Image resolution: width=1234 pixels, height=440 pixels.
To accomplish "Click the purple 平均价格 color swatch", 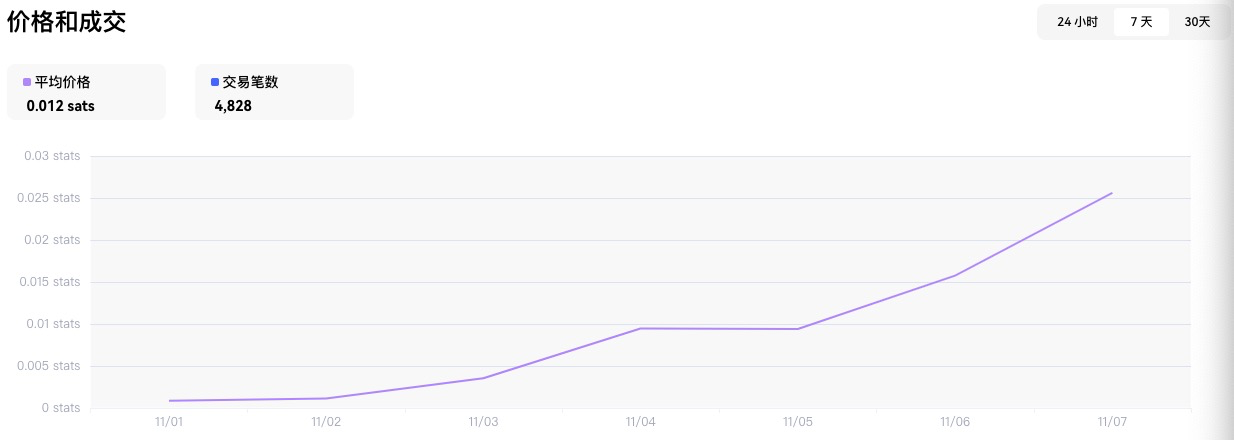I will point(27,82).
